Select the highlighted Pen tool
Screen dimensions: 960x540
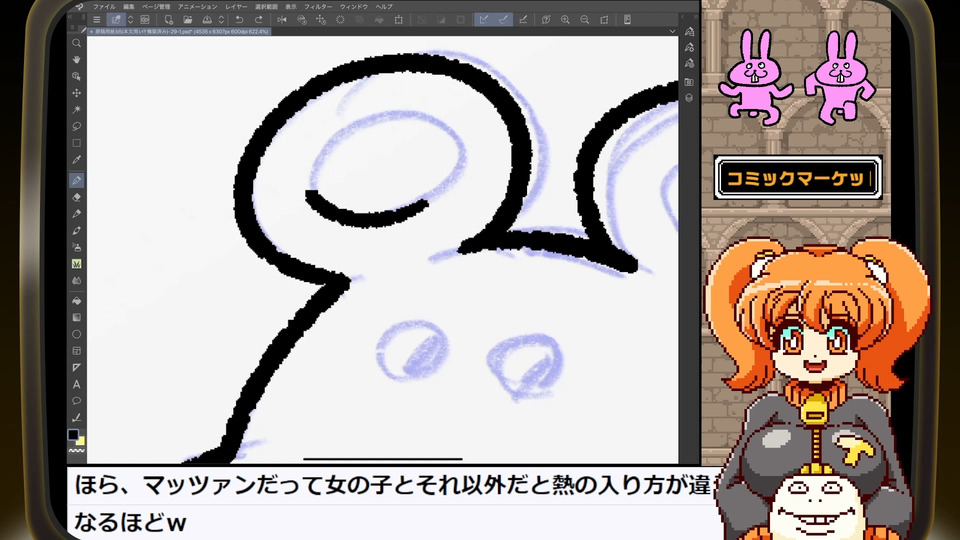77,180
